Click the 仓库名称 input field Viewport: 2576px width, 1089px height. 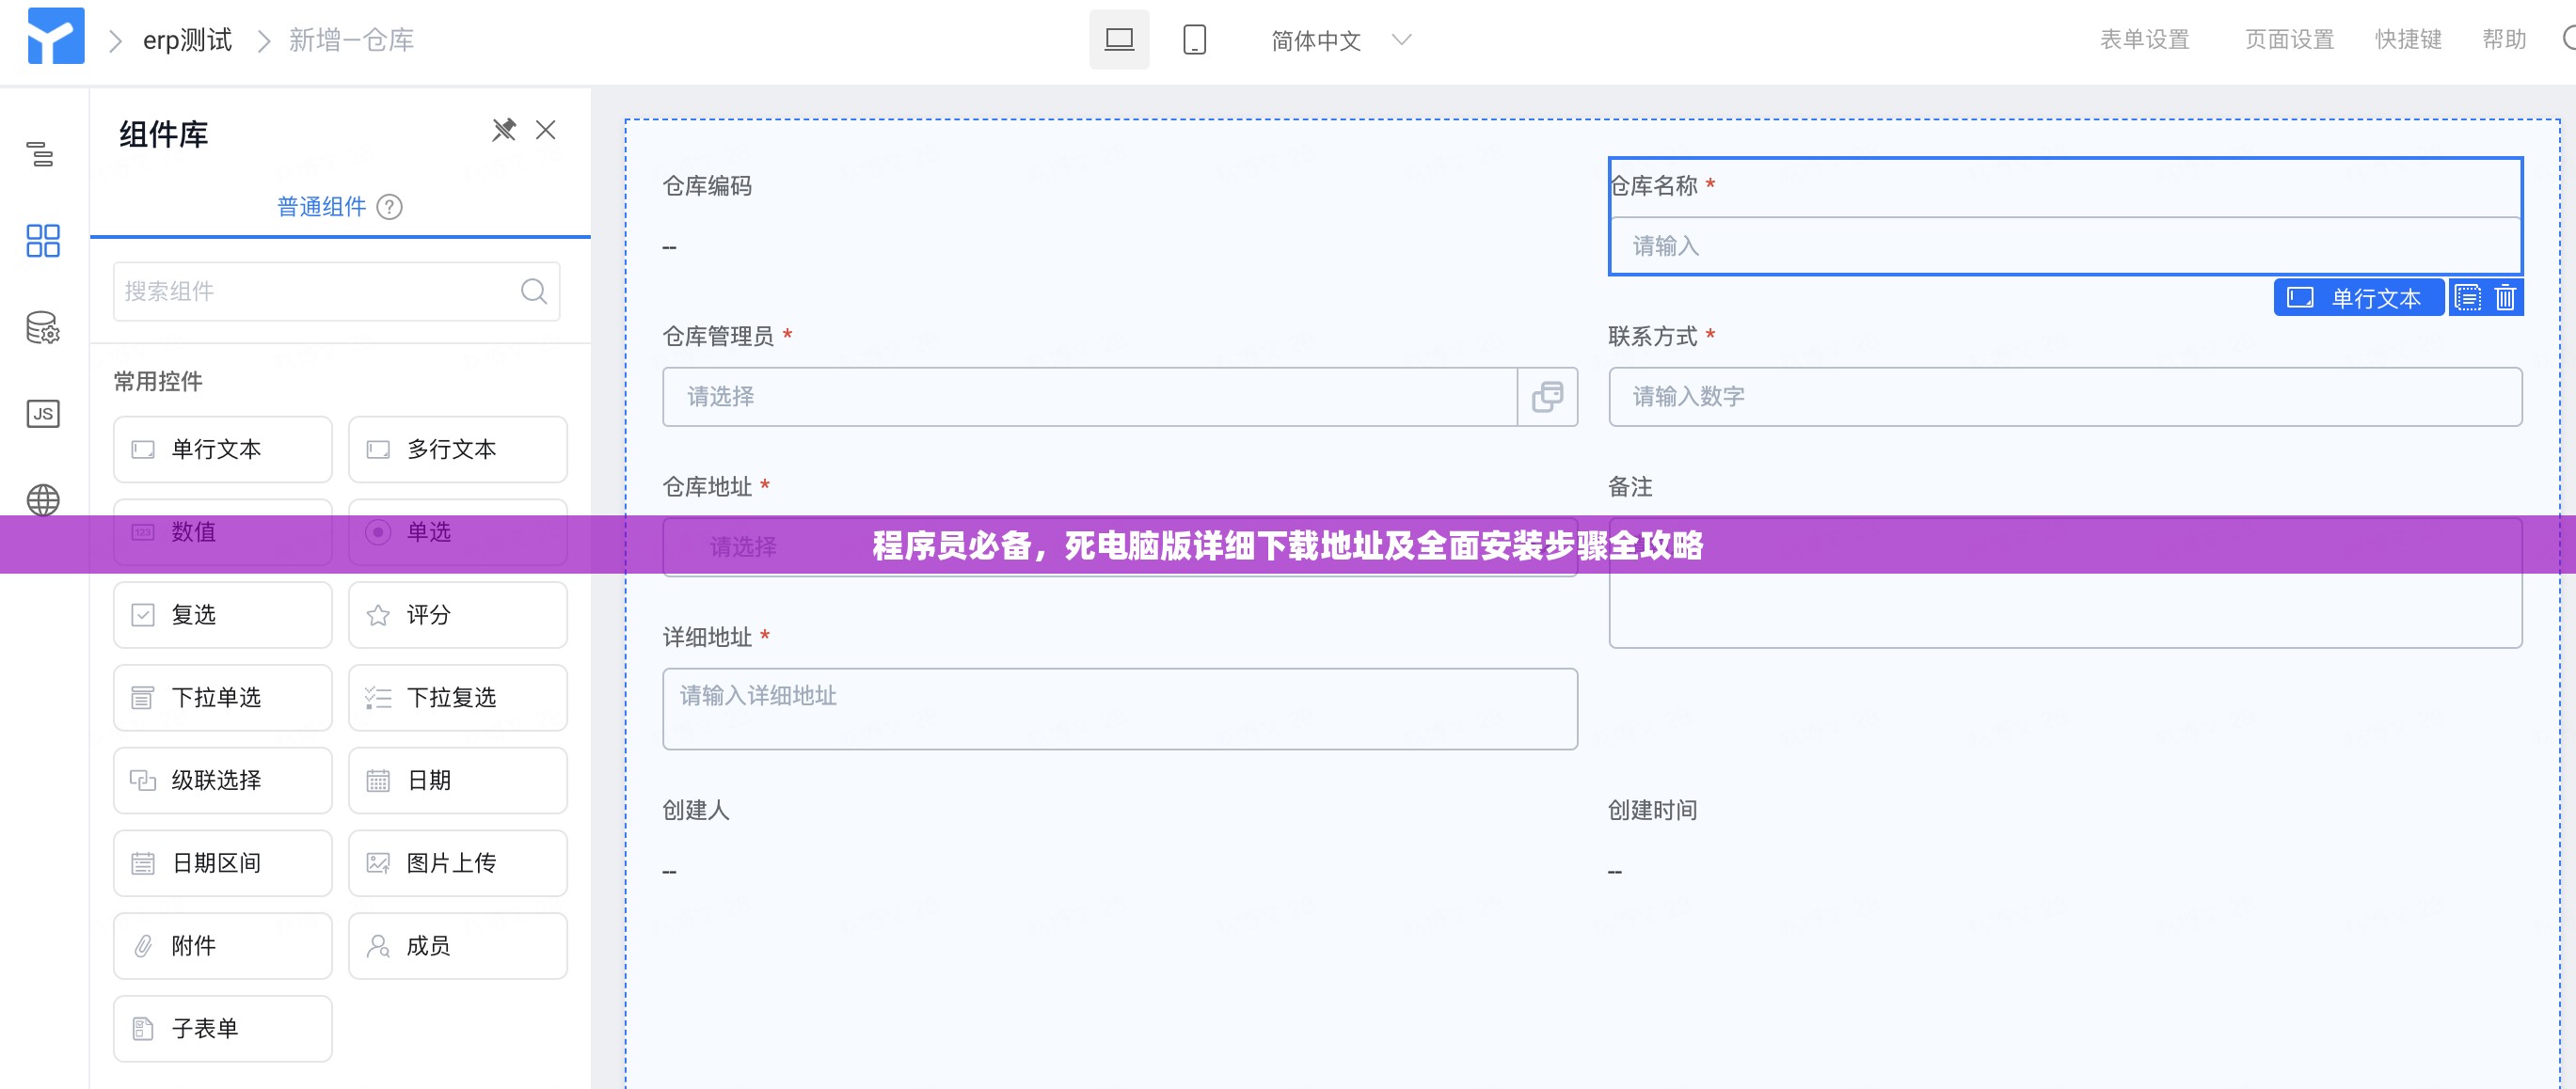click(x=2065, y=246)
